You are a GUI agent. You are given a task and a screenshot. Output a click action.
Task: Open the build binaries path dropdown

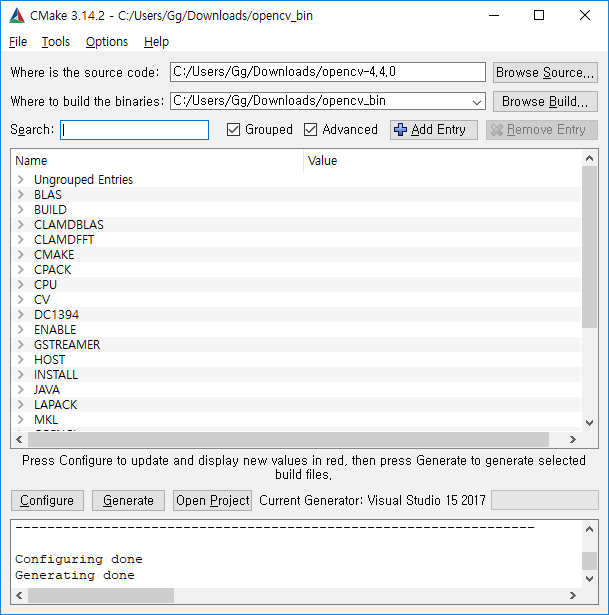tap(476, 102)
